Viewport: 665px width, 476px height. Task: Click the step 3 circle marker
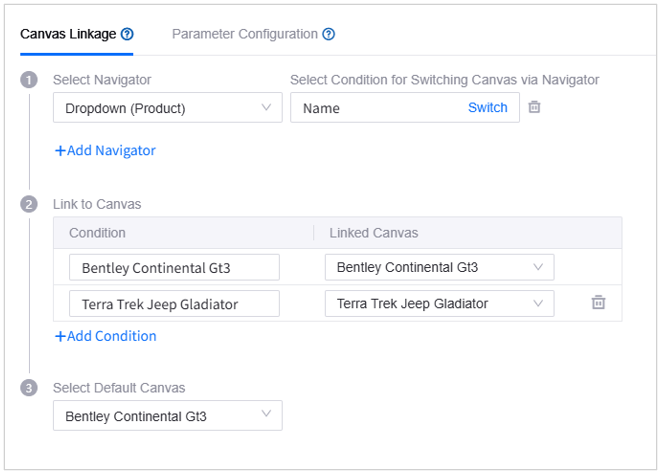coord(29,388)
